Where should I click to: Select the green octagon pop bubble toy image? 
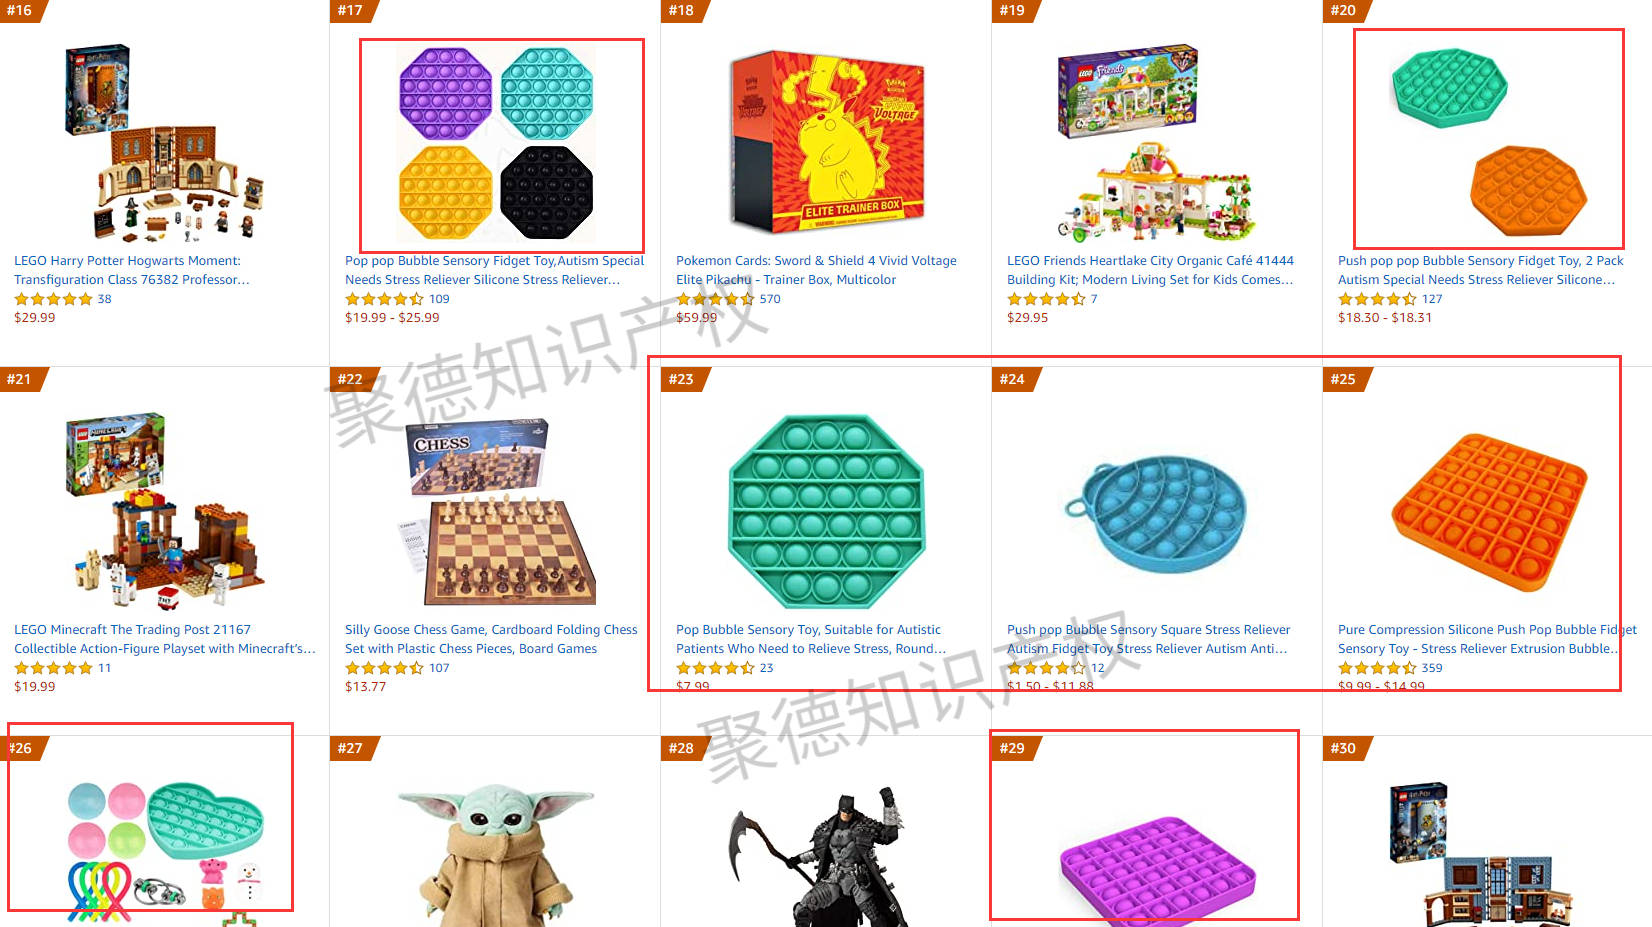click(x=826, y=511)
